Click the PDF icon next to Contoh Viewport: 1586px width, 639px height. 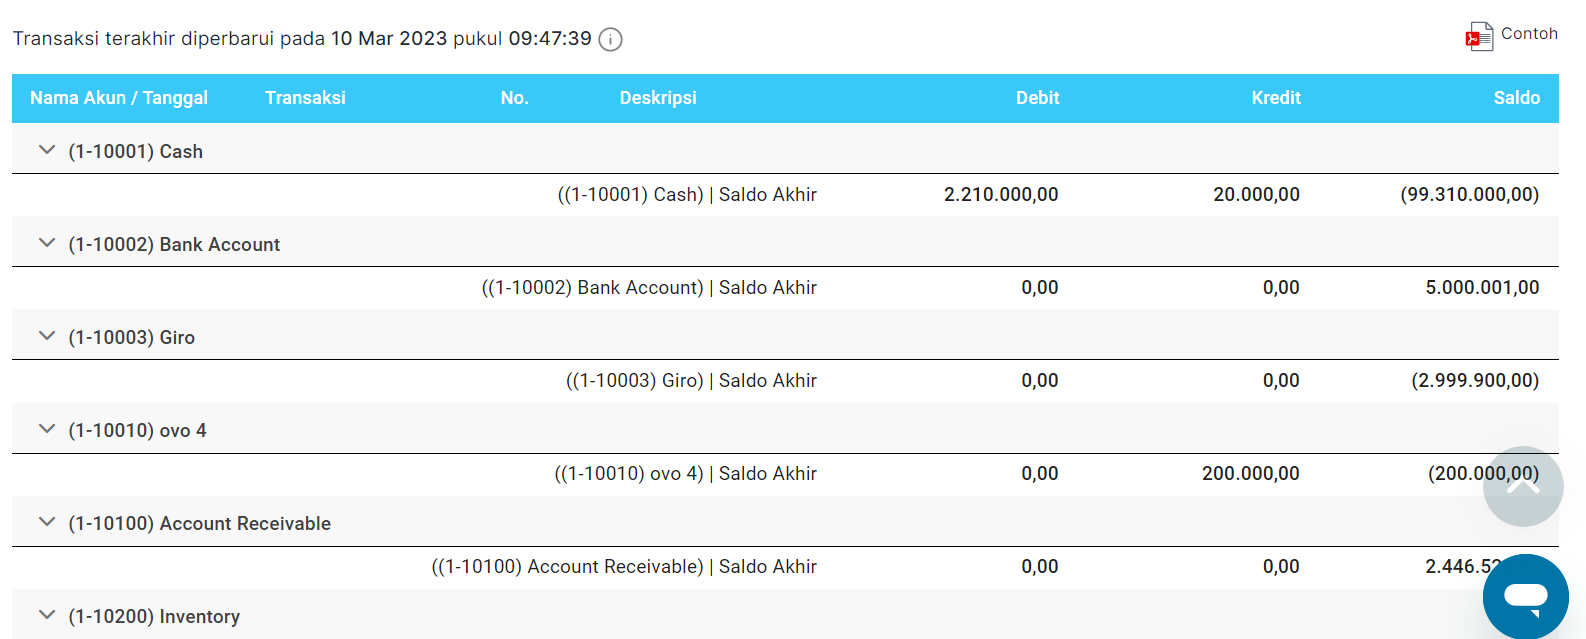1479,37
